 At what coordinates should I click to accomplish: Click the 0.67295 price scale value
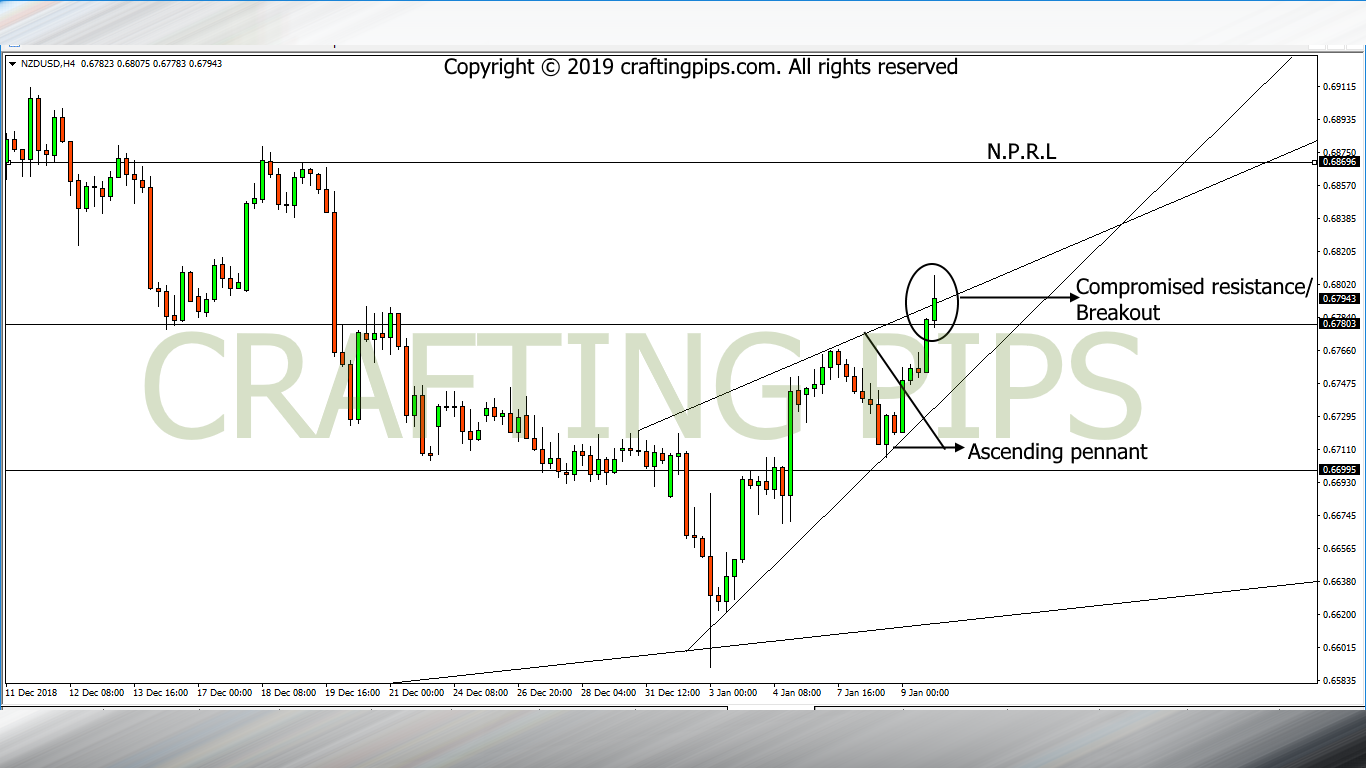click(1338, 416)
